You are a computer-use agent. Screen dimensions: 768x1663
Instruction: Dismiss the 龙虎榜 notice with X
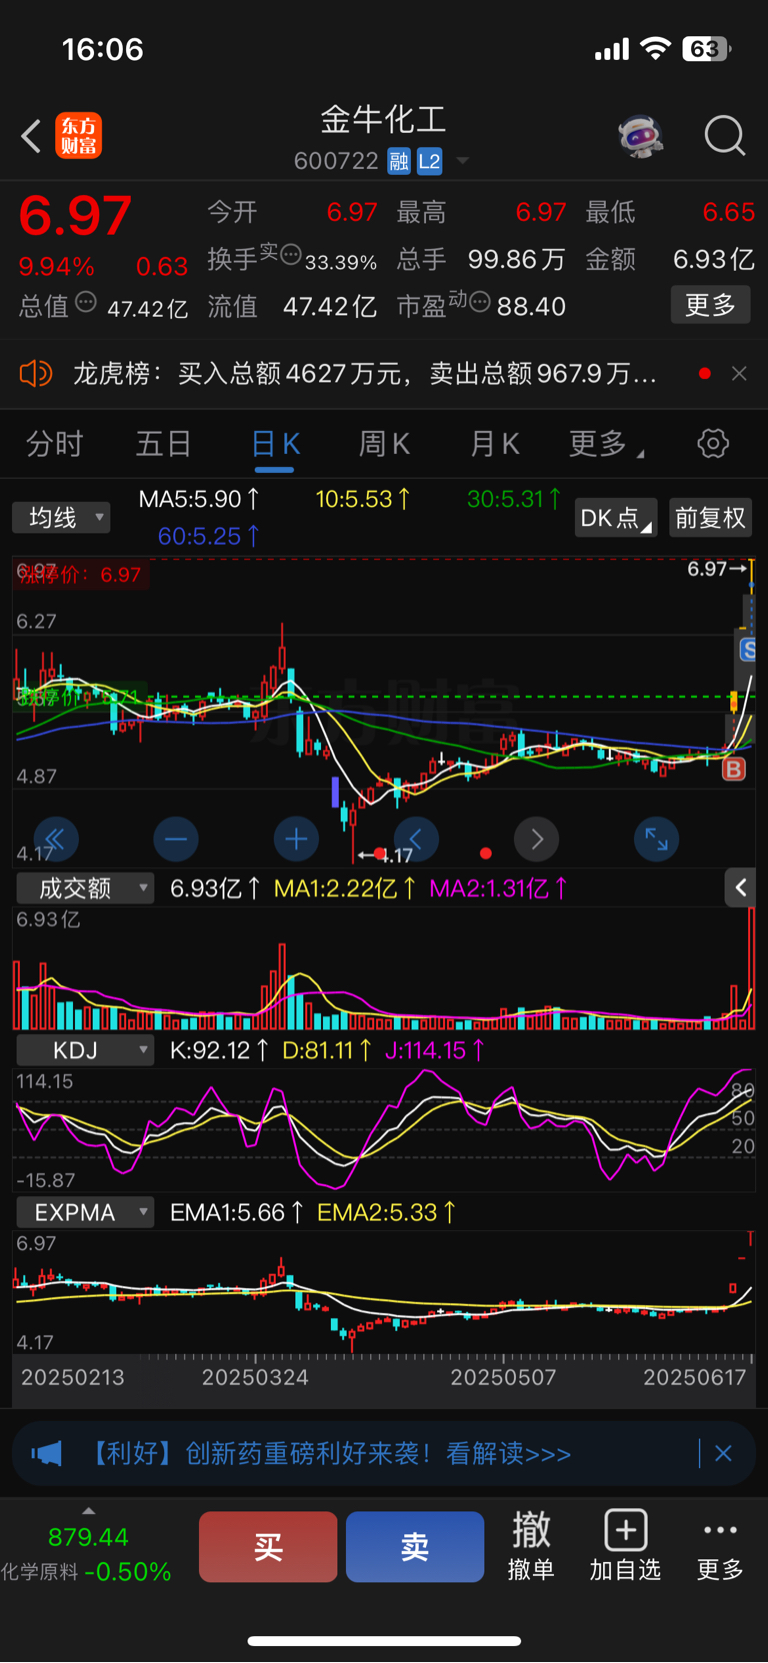click(739, 373)
